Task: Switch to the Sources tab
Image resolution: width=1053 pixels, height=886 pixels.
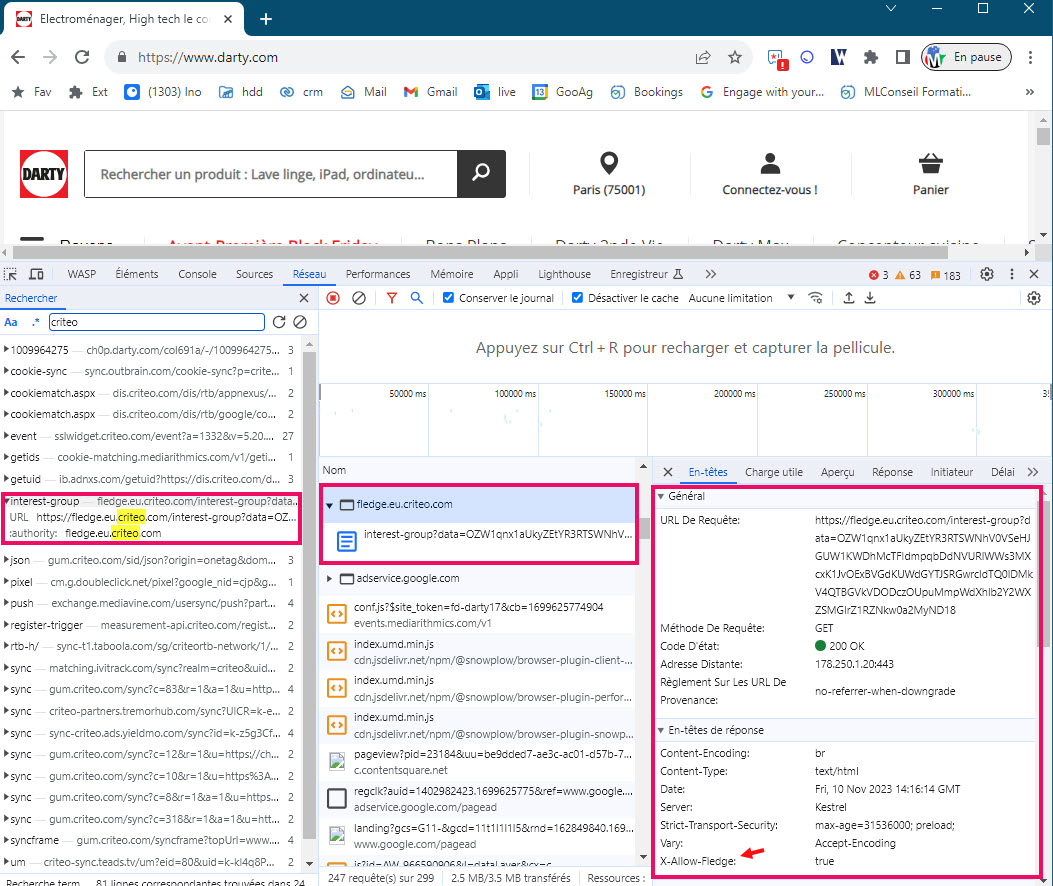Action: coord(255,274)
